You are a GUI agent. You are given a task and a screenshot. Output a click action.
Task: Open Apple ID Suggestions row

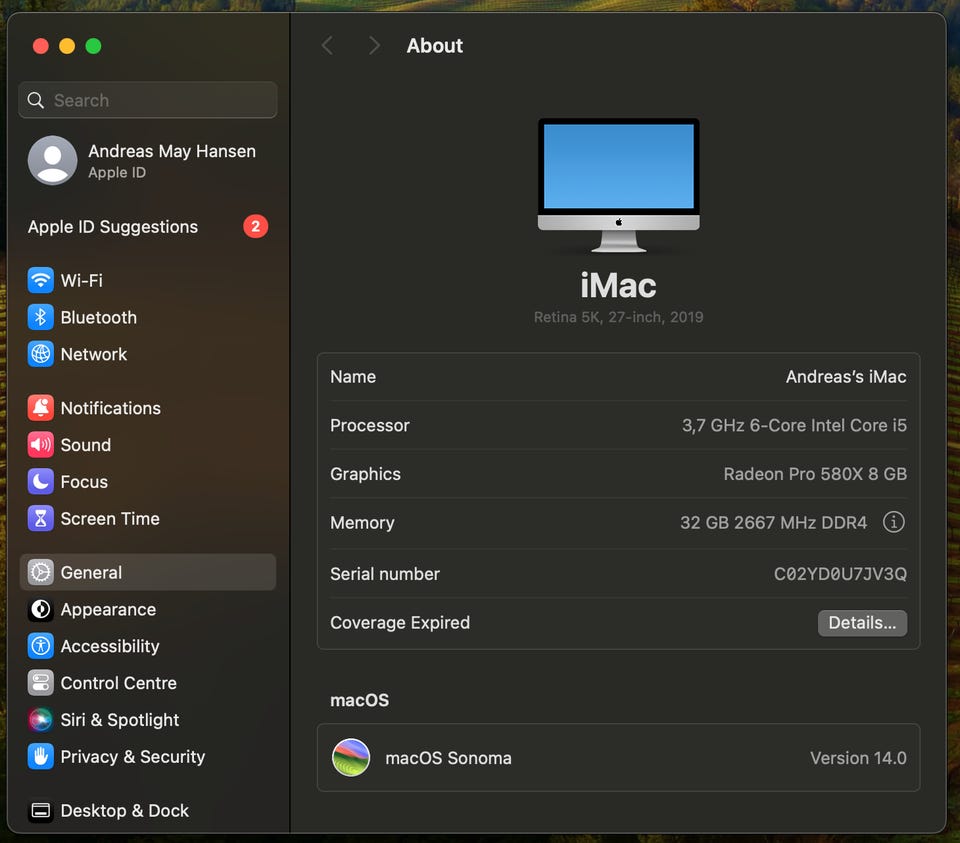click(148, 227)
